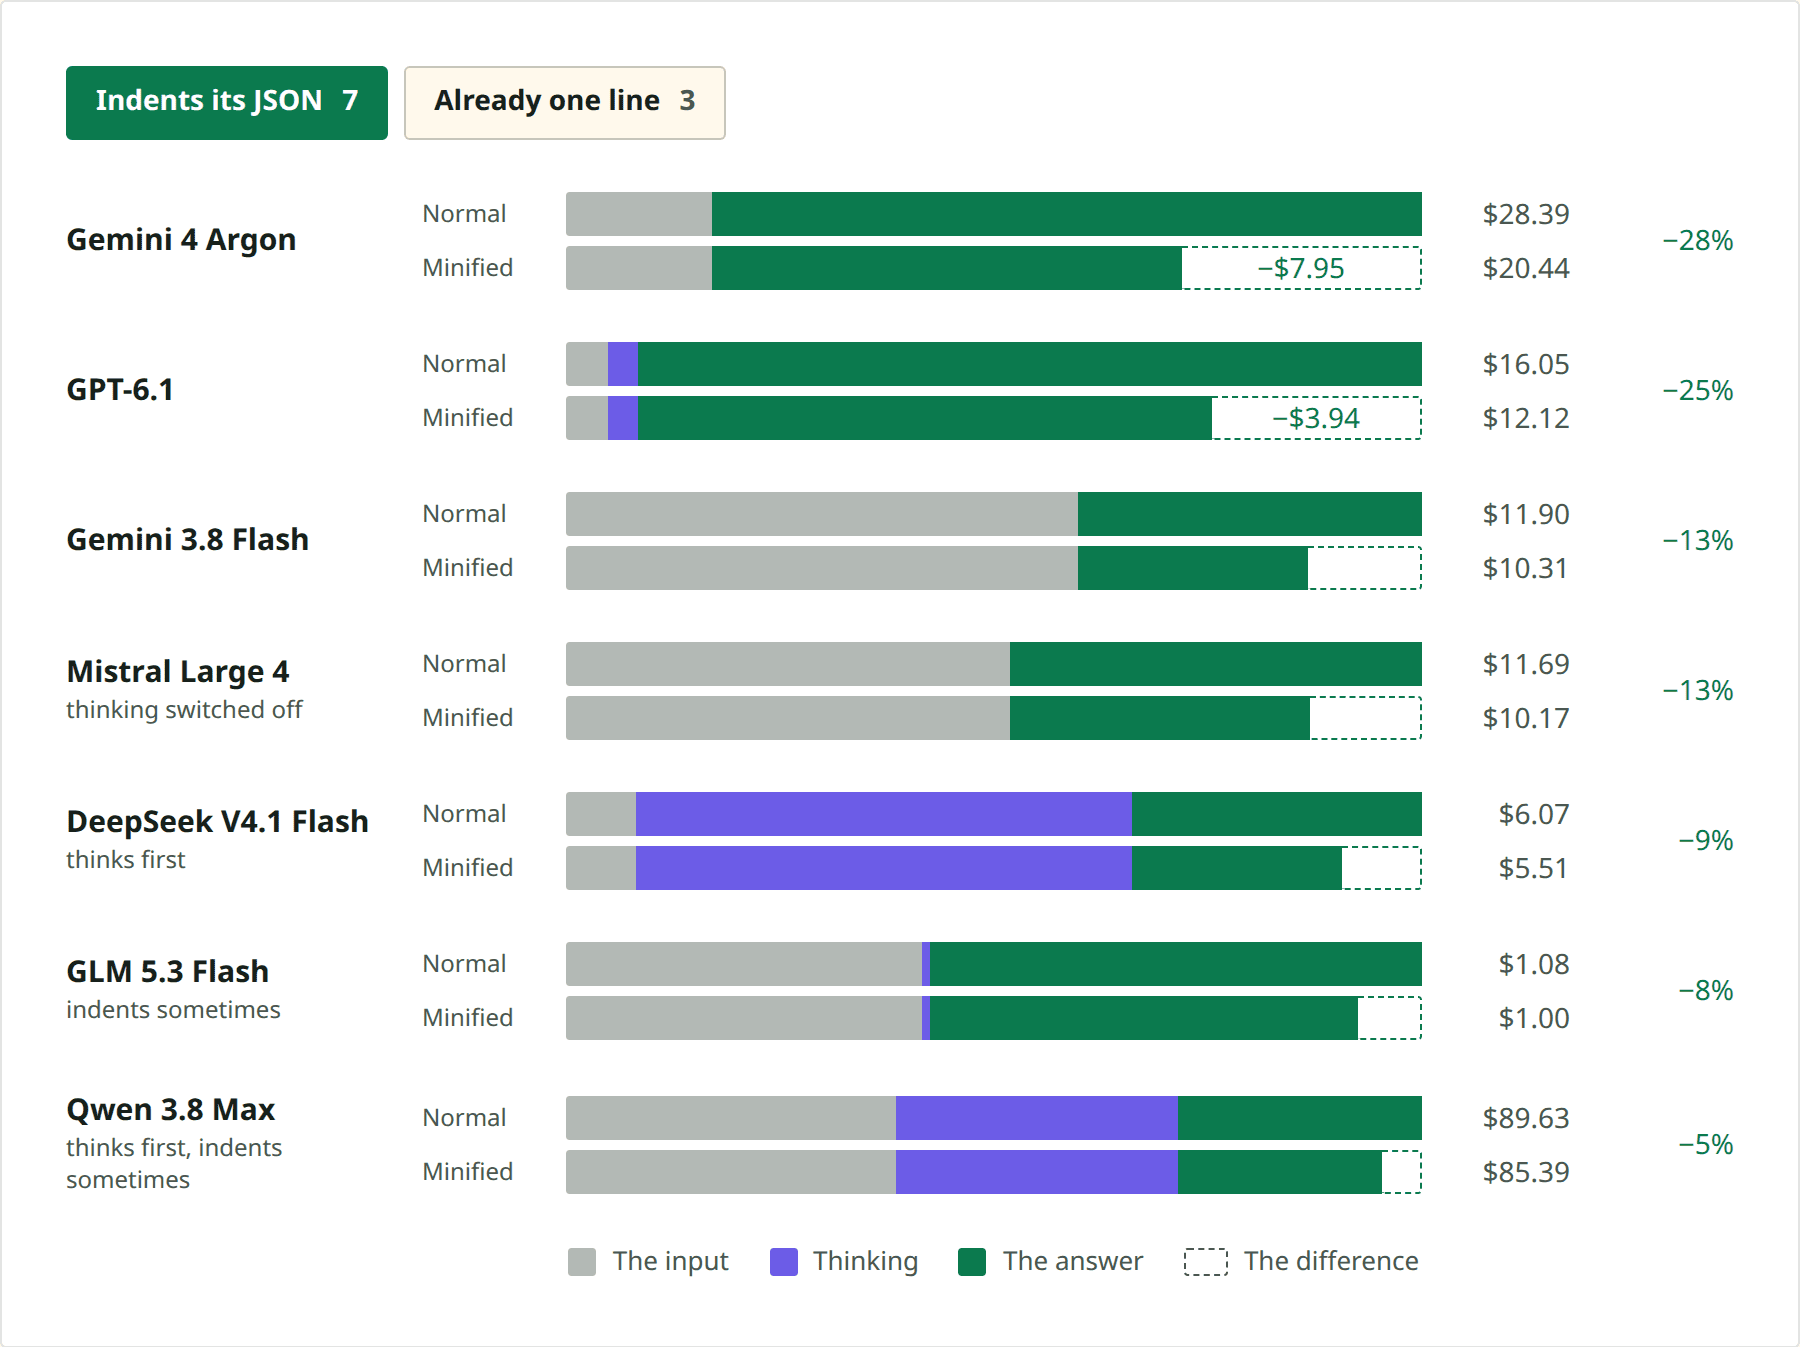
Task: Click the Qwen 3.8 Max model name
Action: tap(170, 1109)
